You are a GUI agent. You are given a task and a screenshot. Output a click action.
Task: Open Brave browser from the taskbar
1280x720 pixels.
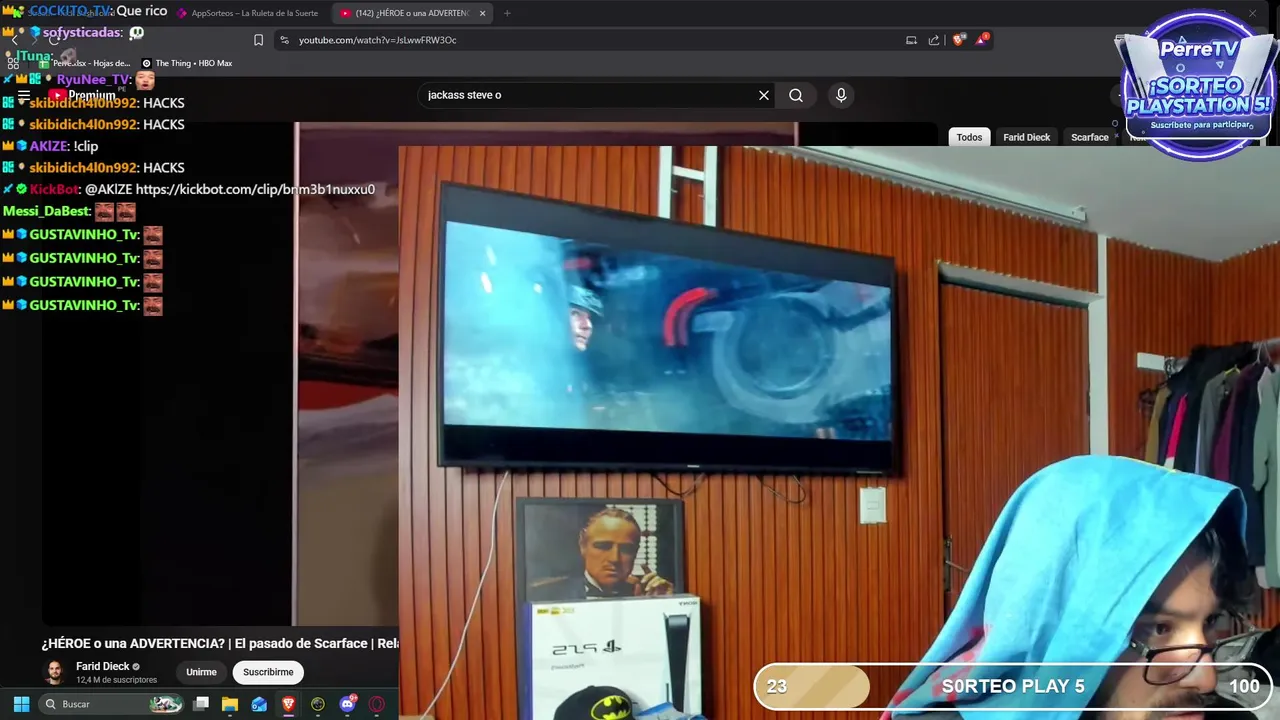pos(288,704)
